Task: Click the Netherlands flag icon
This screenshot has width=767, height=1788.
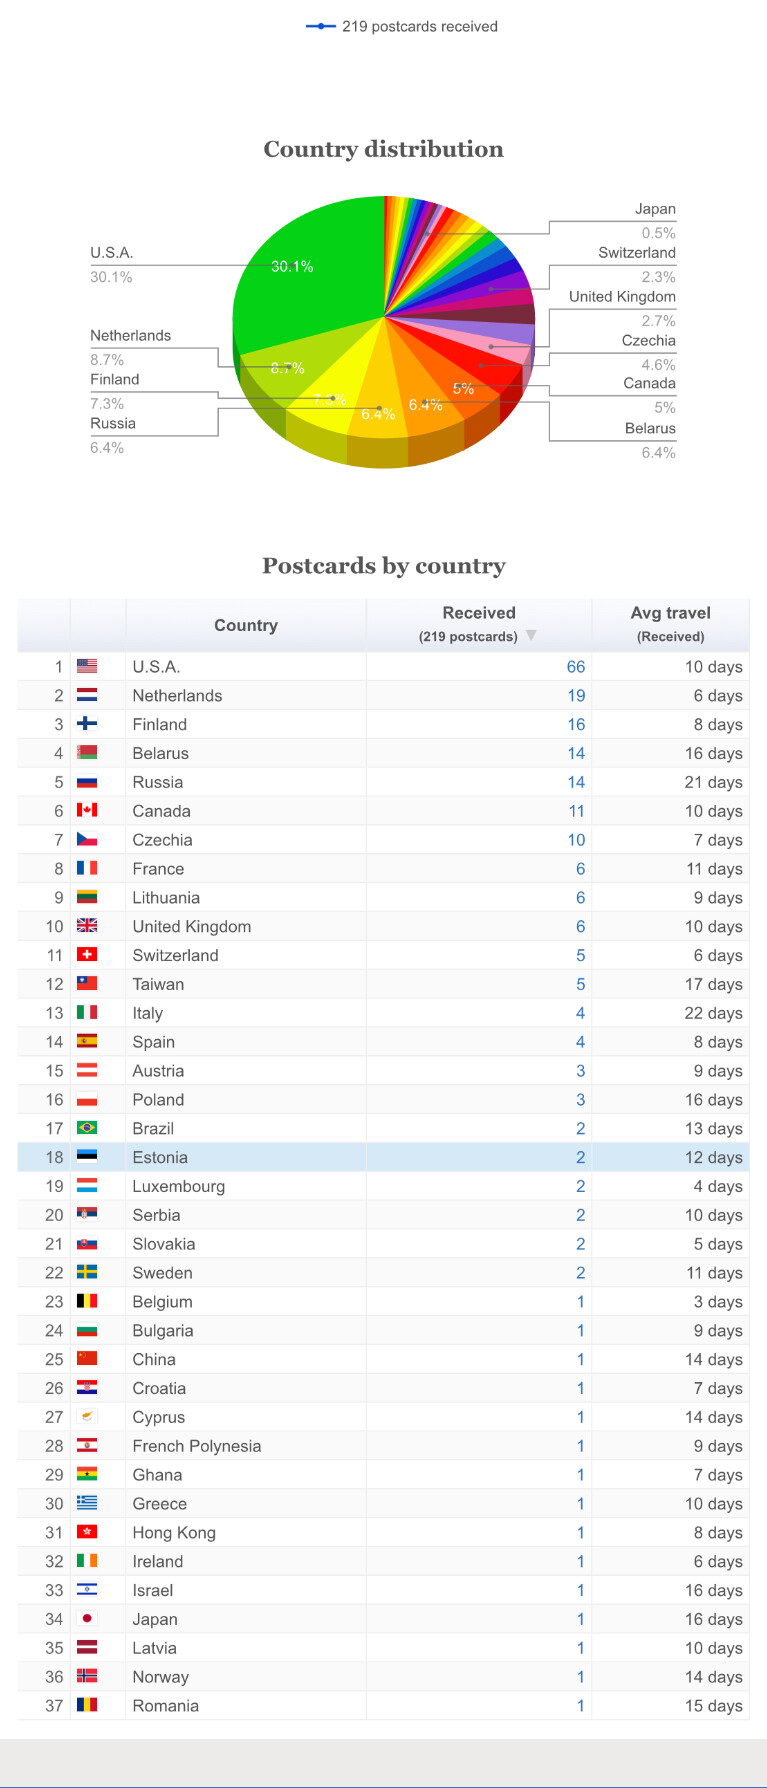Action: pyautogui.click(x=87, y=695)
